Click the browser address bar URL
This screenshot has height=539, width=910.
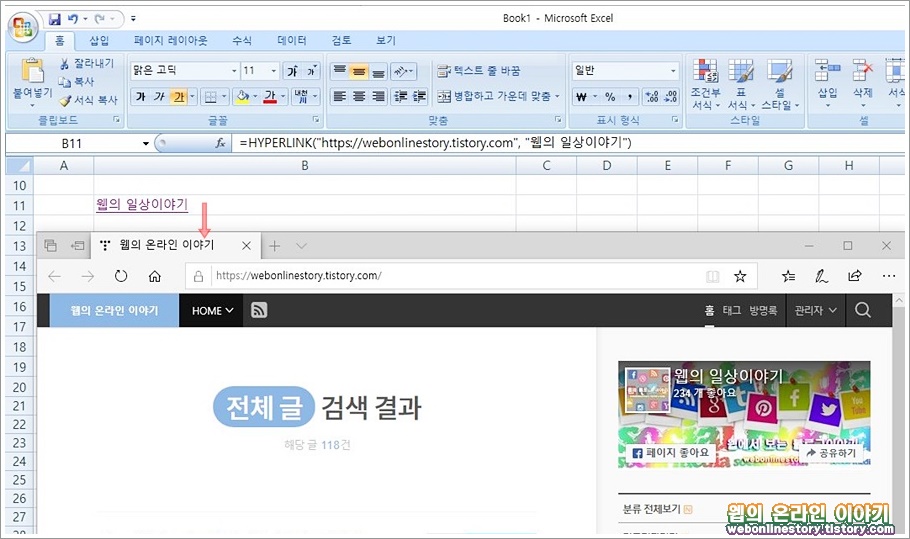299,276
